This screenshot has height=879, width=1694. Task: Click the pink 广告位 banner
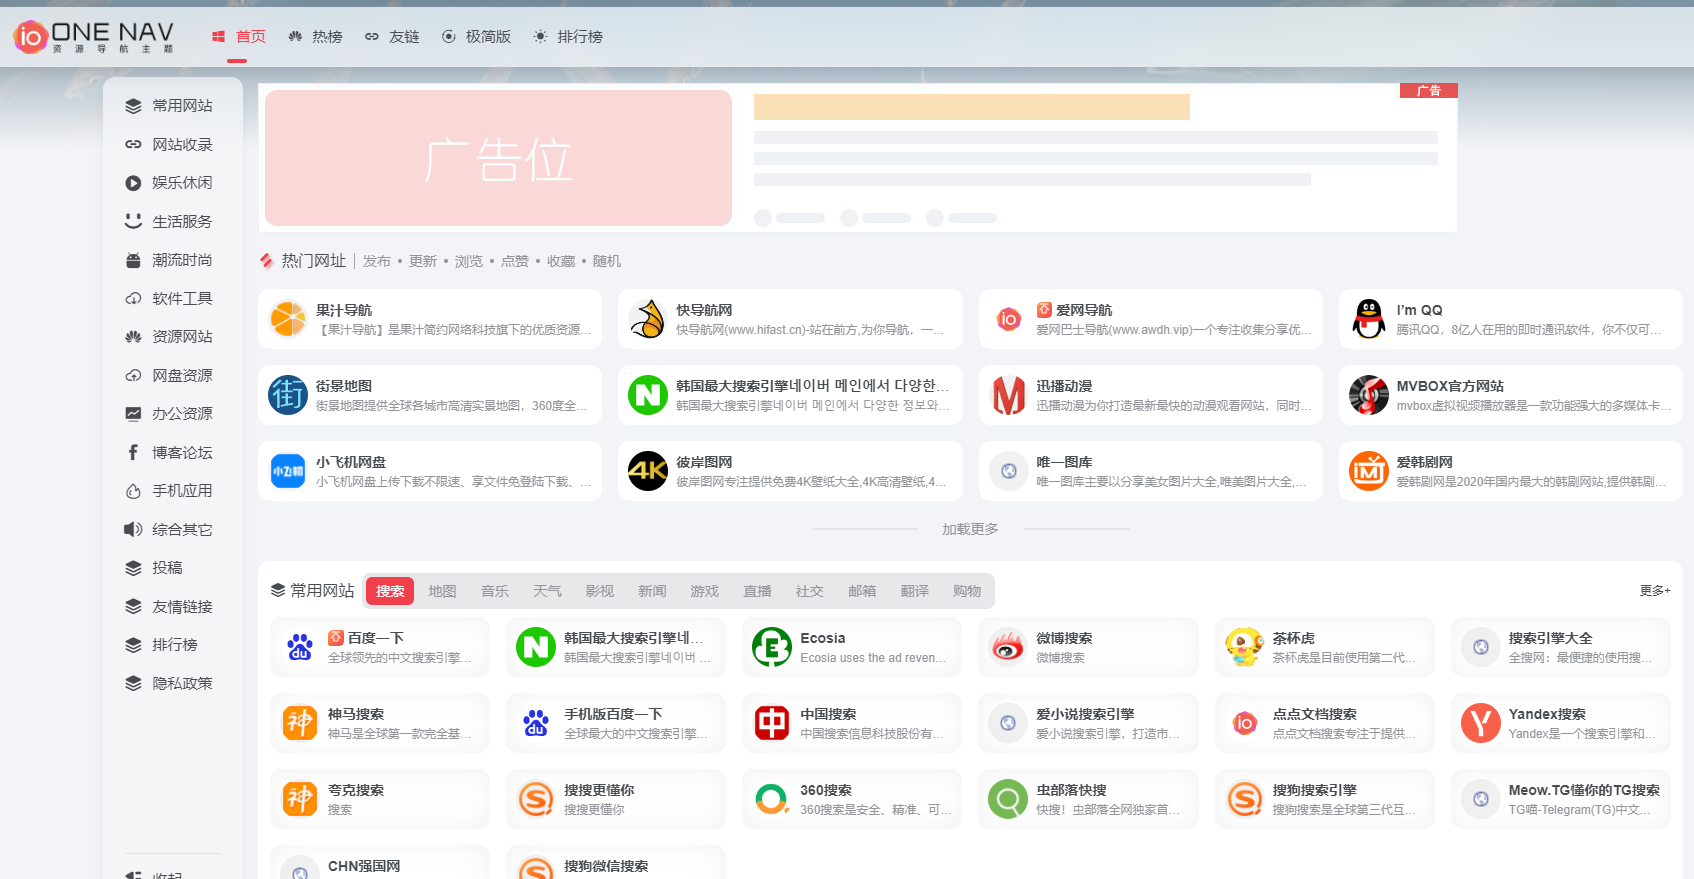coord(498,158)
